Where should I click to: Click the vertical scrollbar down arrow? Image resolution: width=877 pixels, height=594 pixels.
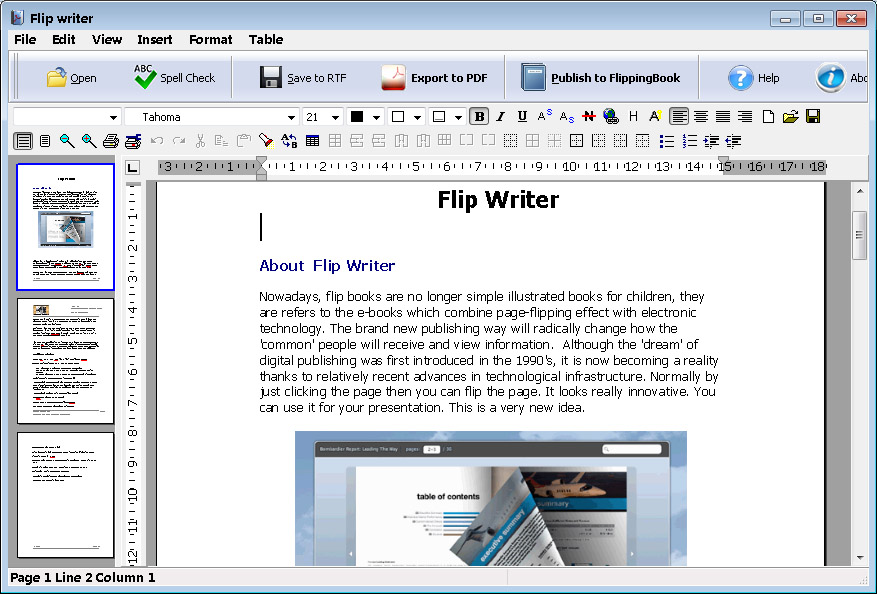860,558
